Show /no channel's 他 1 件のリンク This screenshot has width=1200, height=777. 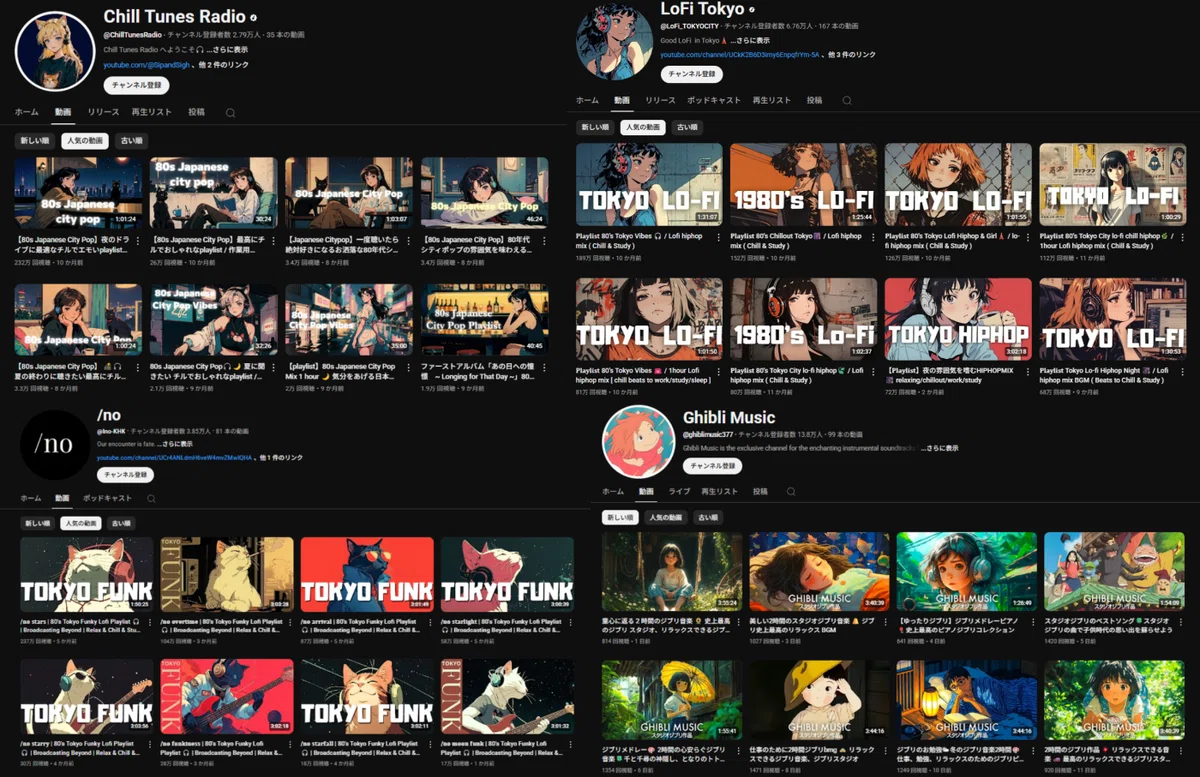pyautogui.click(x=281, y=457)
